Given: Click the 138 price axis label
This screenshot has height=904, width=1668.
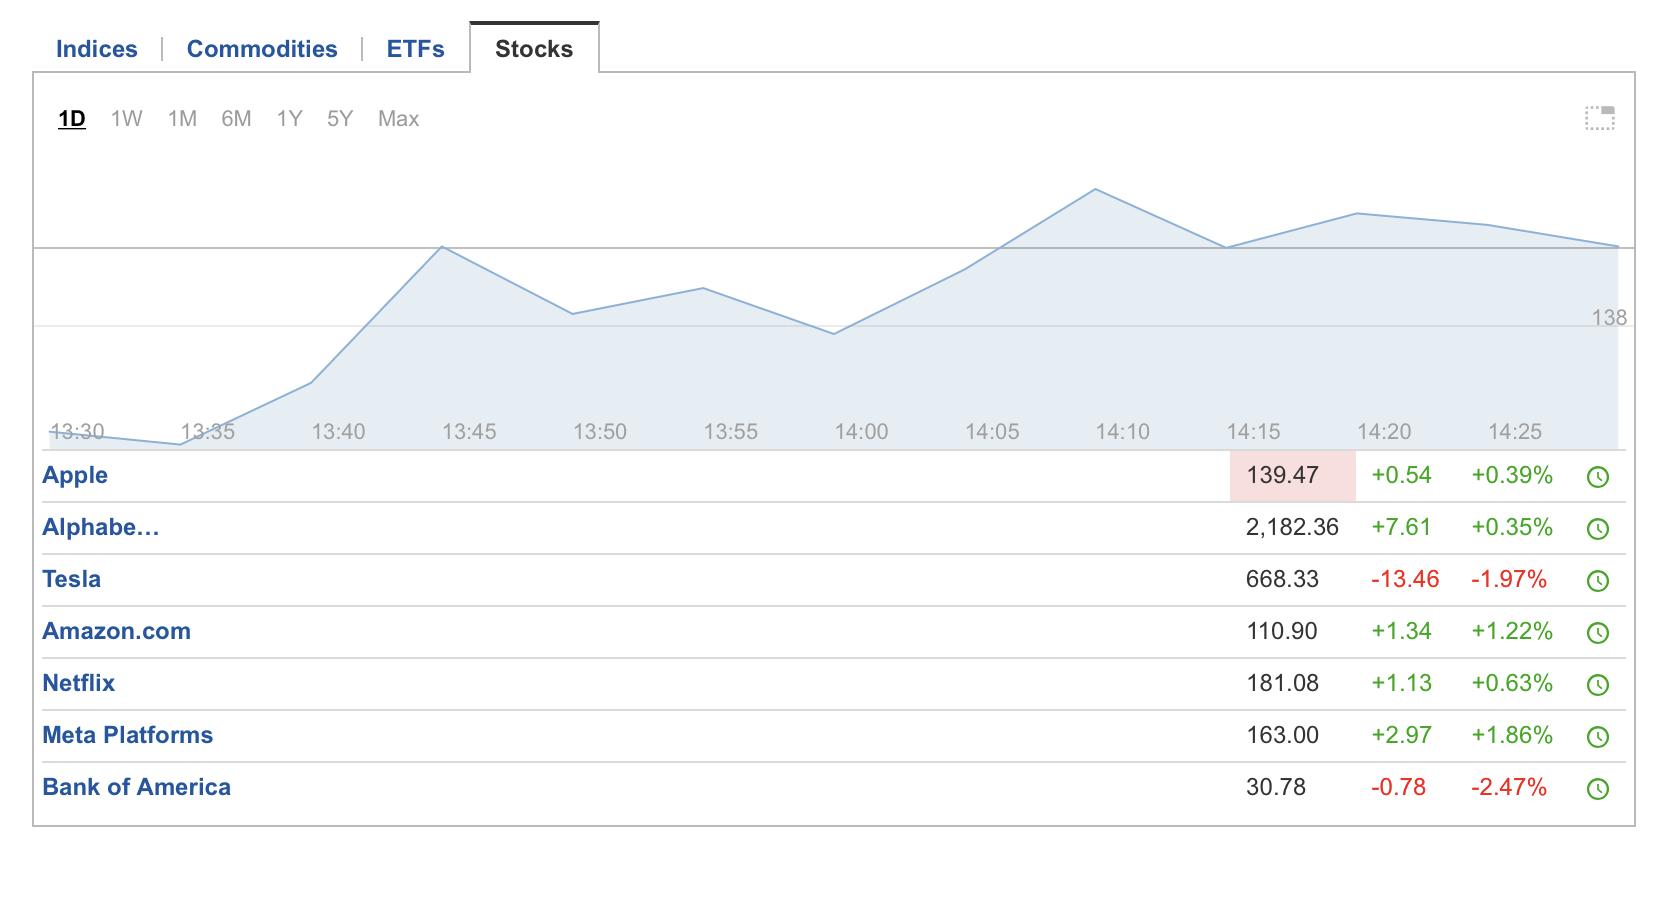Looking at the screenshot, I should point(1609,318).
